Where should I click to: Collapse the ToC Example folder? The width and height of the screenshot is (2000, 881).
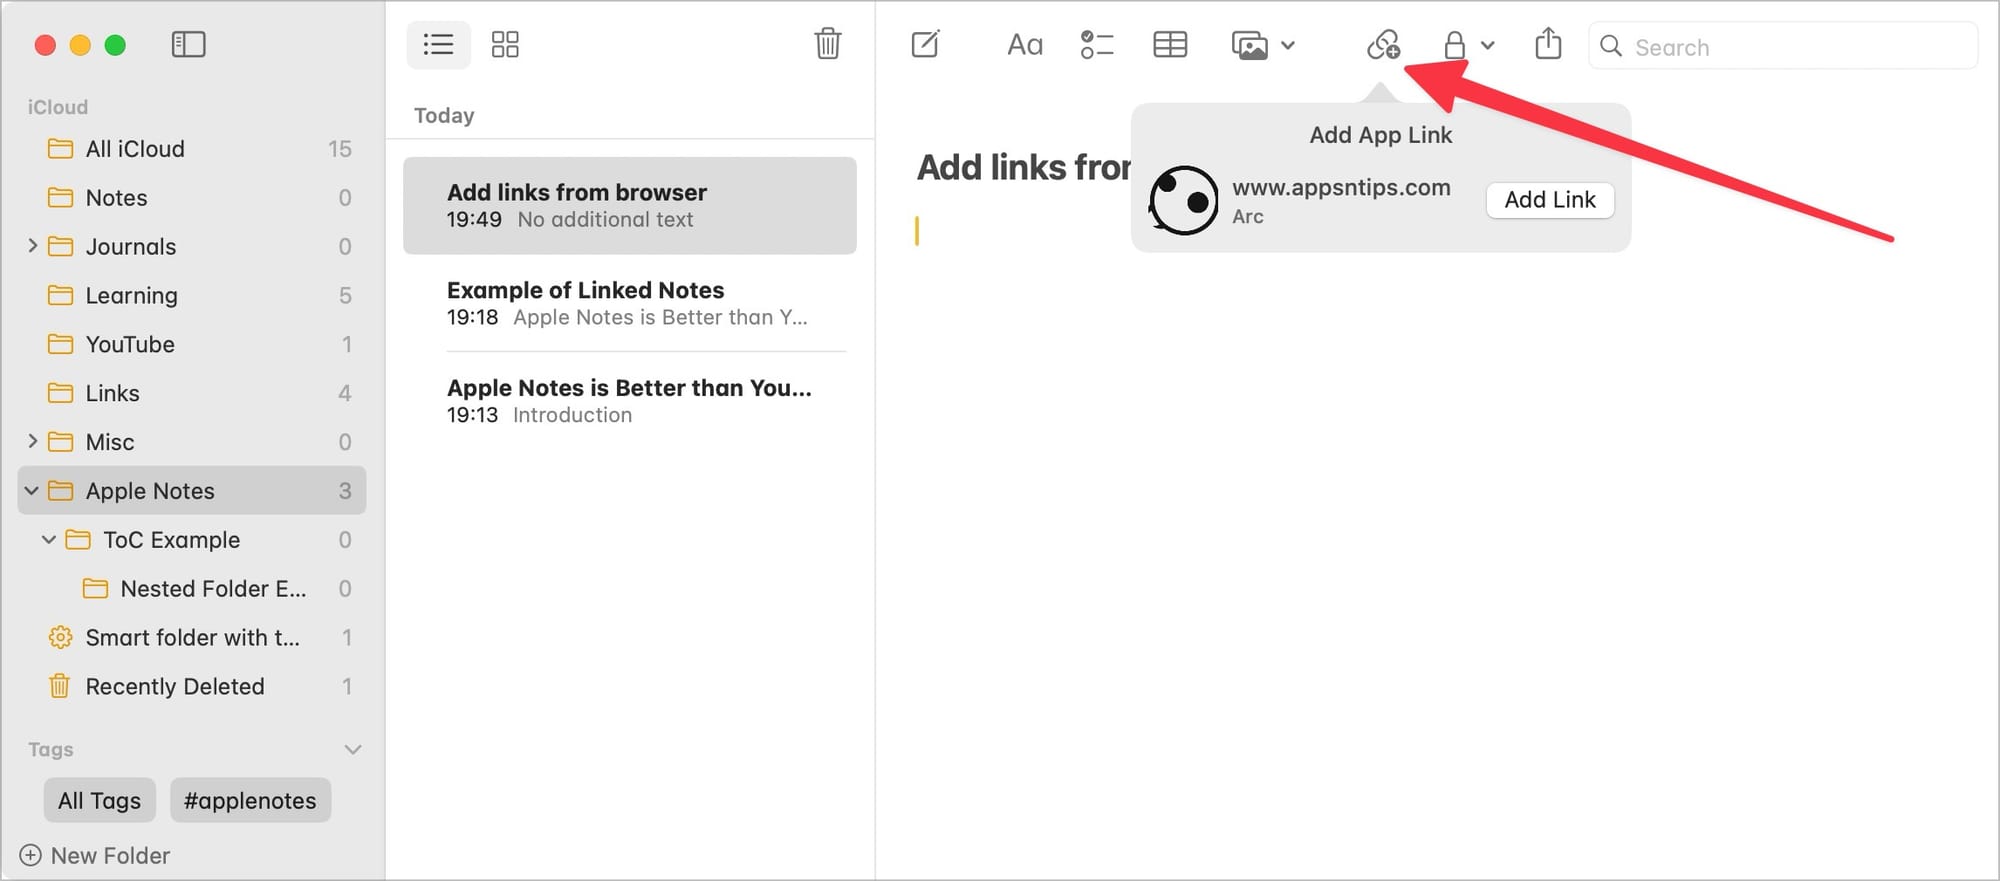point(48,540)
